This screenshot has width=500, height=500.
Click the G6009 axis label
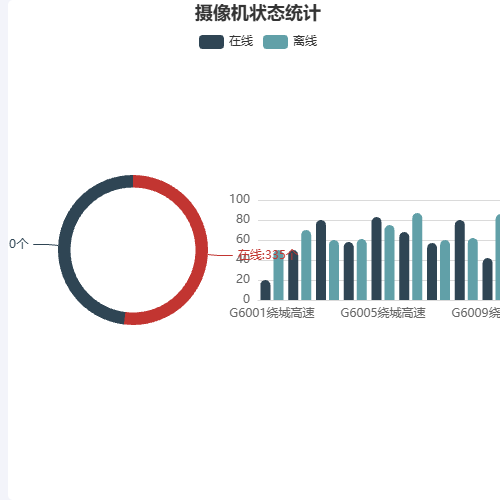tap(476, 313)
